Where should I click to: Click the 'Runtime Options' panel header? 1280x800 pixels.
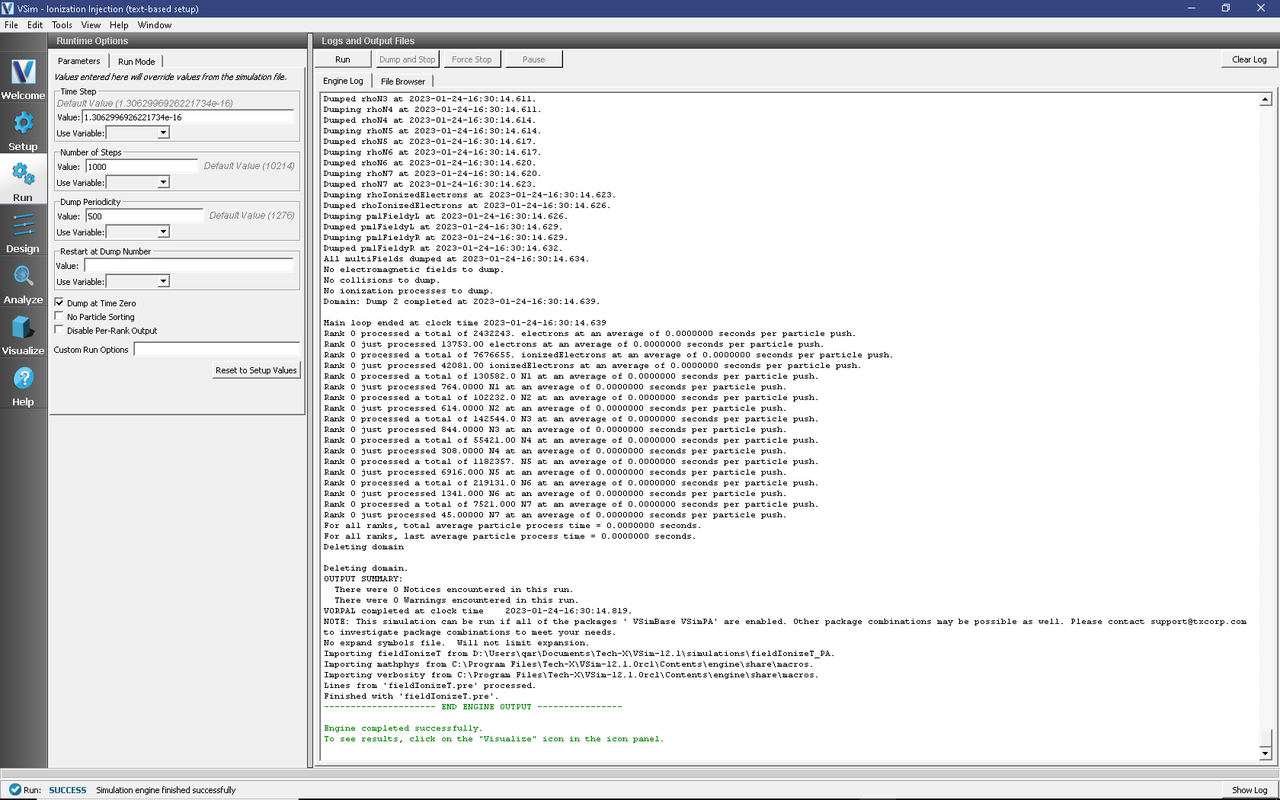click(92, 41)
